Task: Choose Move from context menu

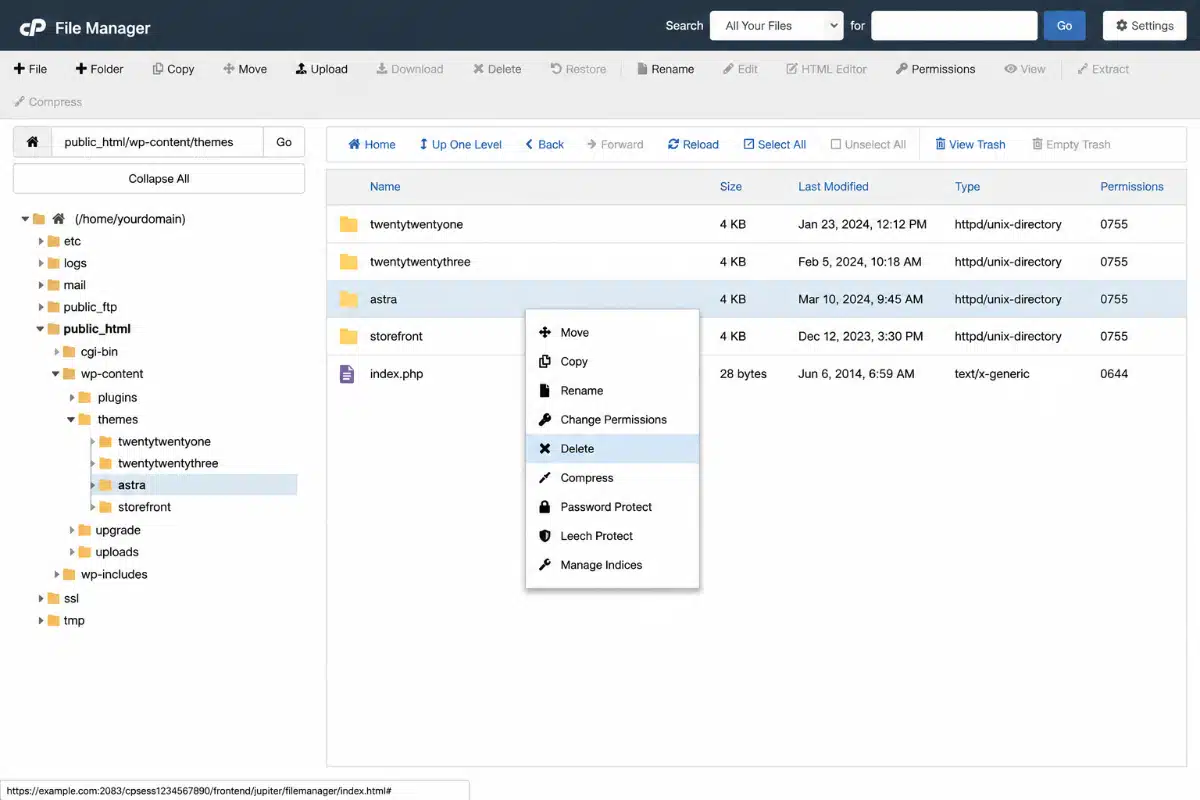Action: pyautogui.click(x=612, y=333)
